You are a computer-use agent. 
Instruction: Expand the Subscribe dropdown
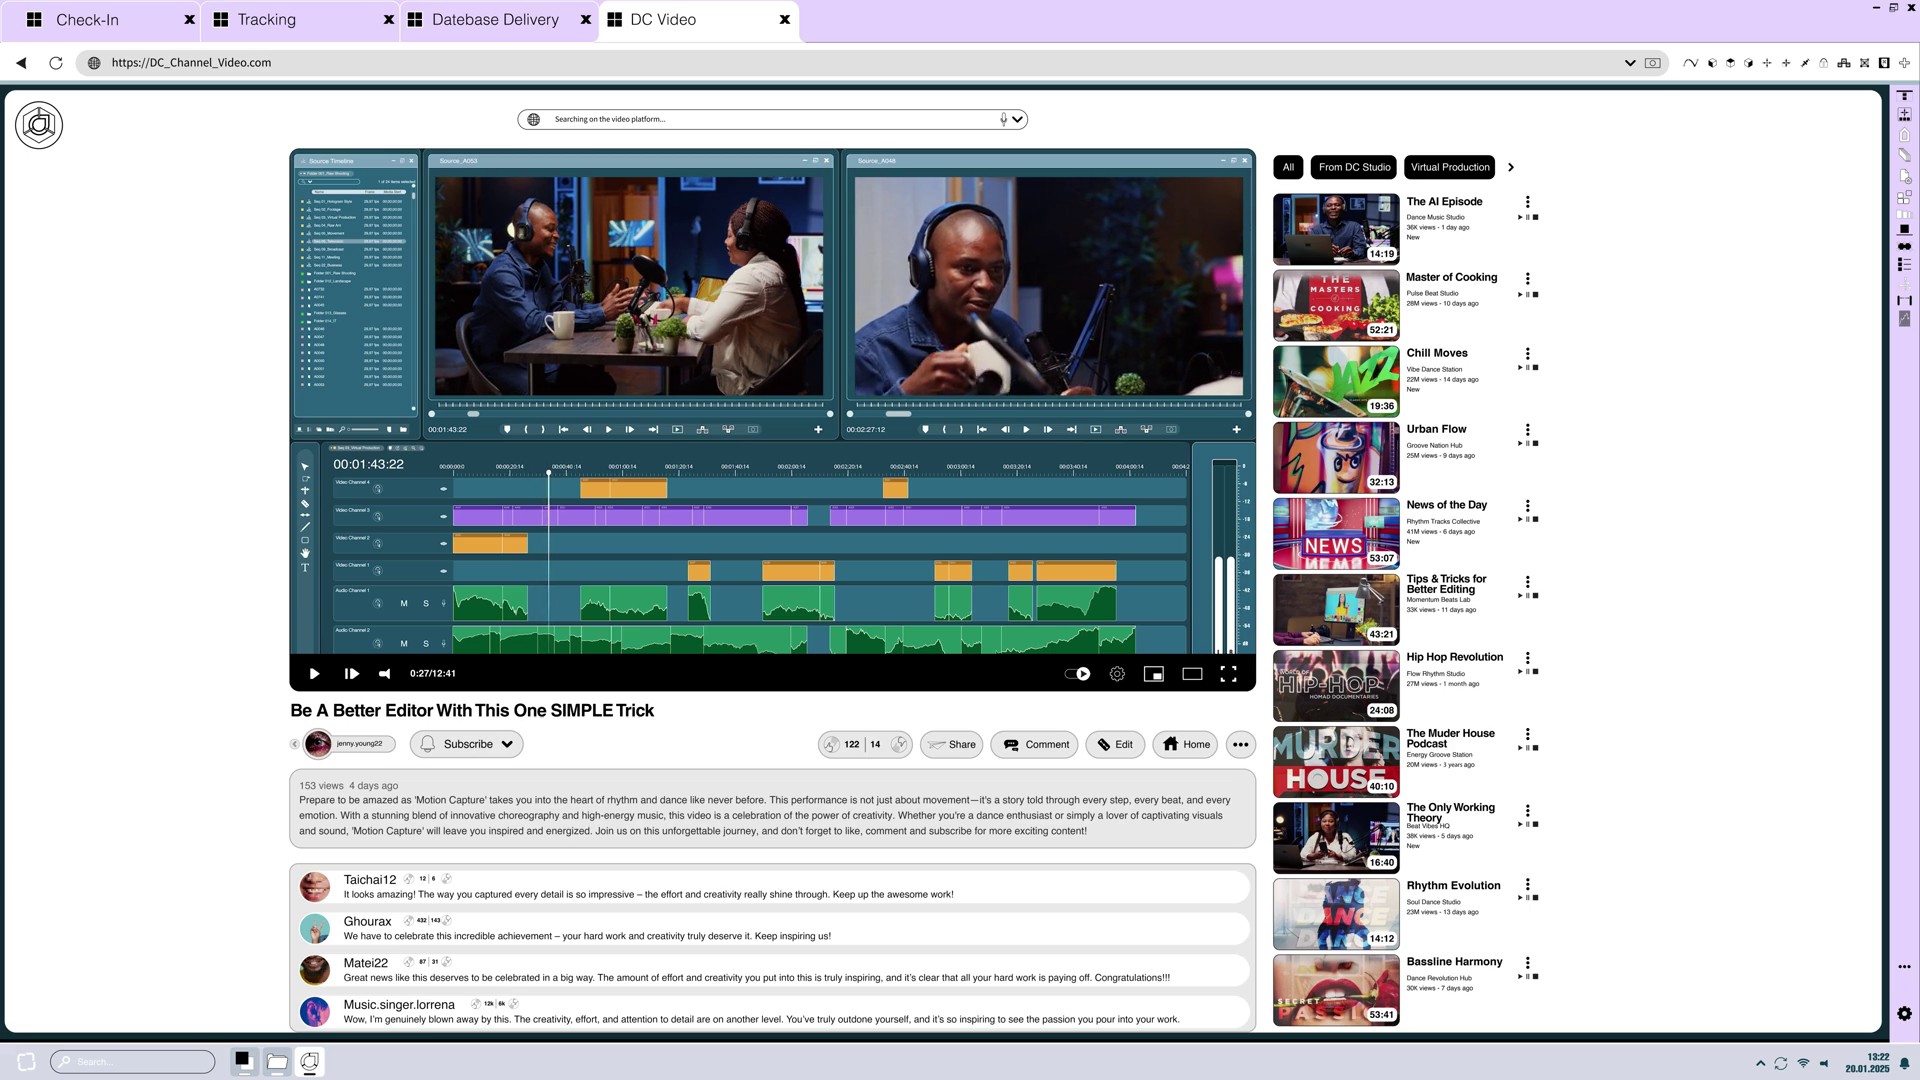[507, 744]
